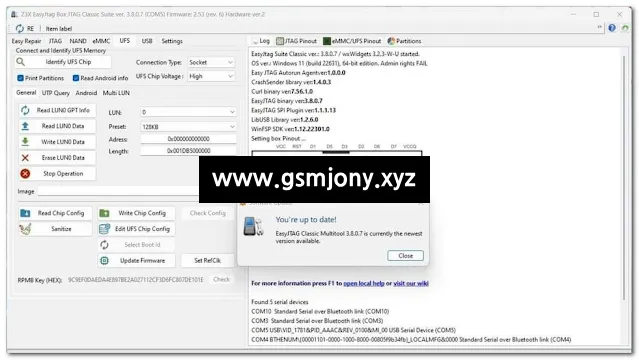Select the UFS tab
The height and width of the screenshot is (360, 639).
[125, 41]
